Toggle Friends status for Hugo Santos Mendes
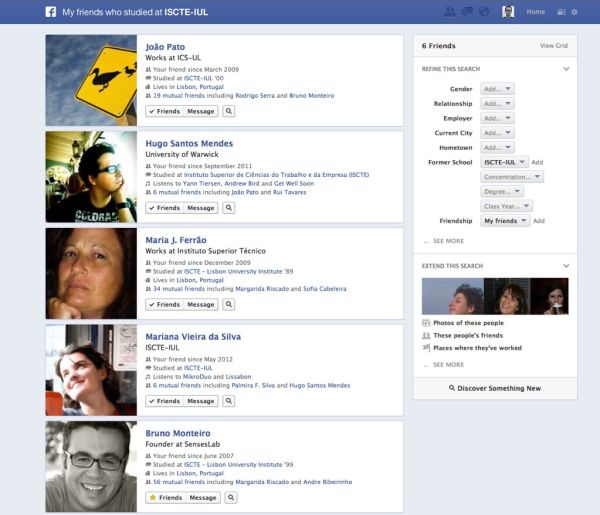Viewport: 600px width, 515px height. (165, 208)
